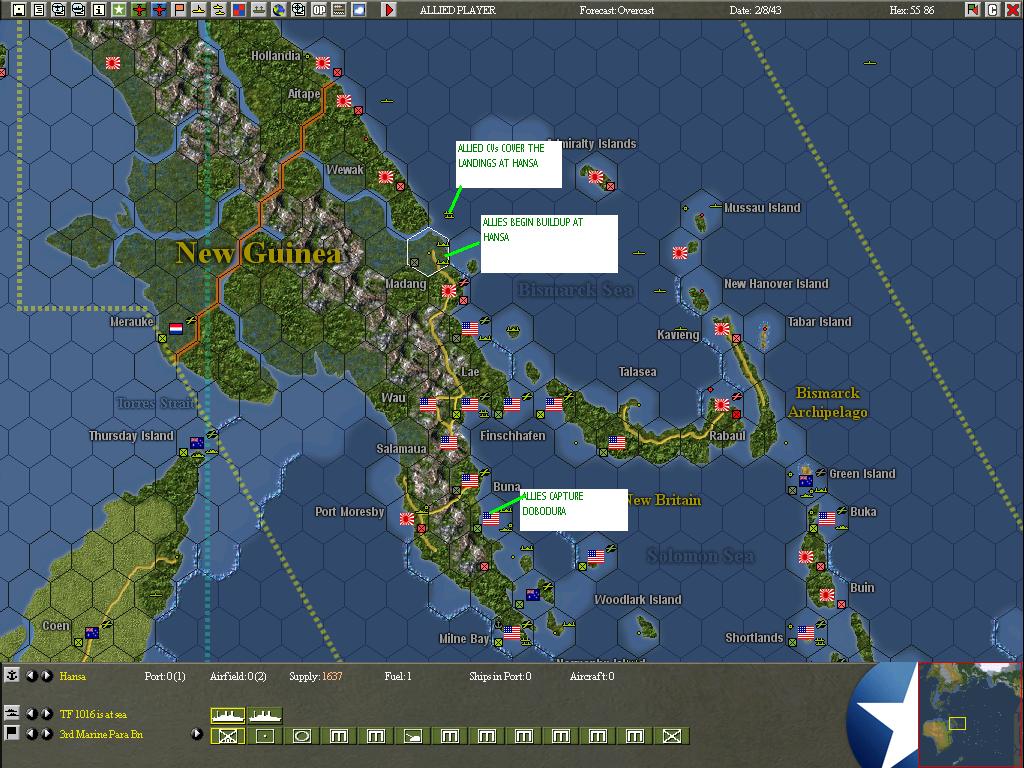Open the information 'i' toolbar icon

(x=99, y=10)
